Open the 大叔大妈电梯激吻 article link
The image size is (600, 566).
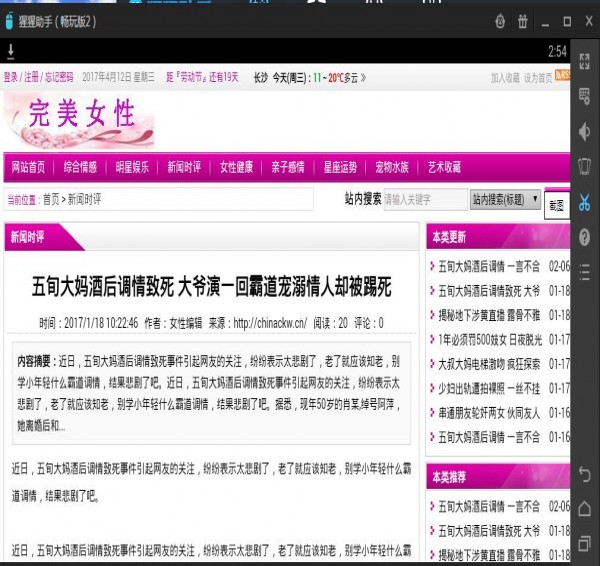(x=489, y=364)
